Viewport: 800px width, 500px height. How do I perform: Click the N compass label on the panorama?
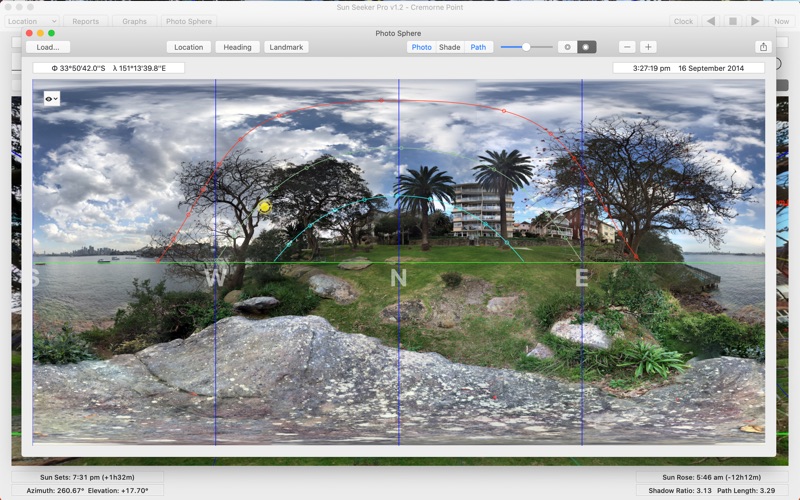point(398,278)
